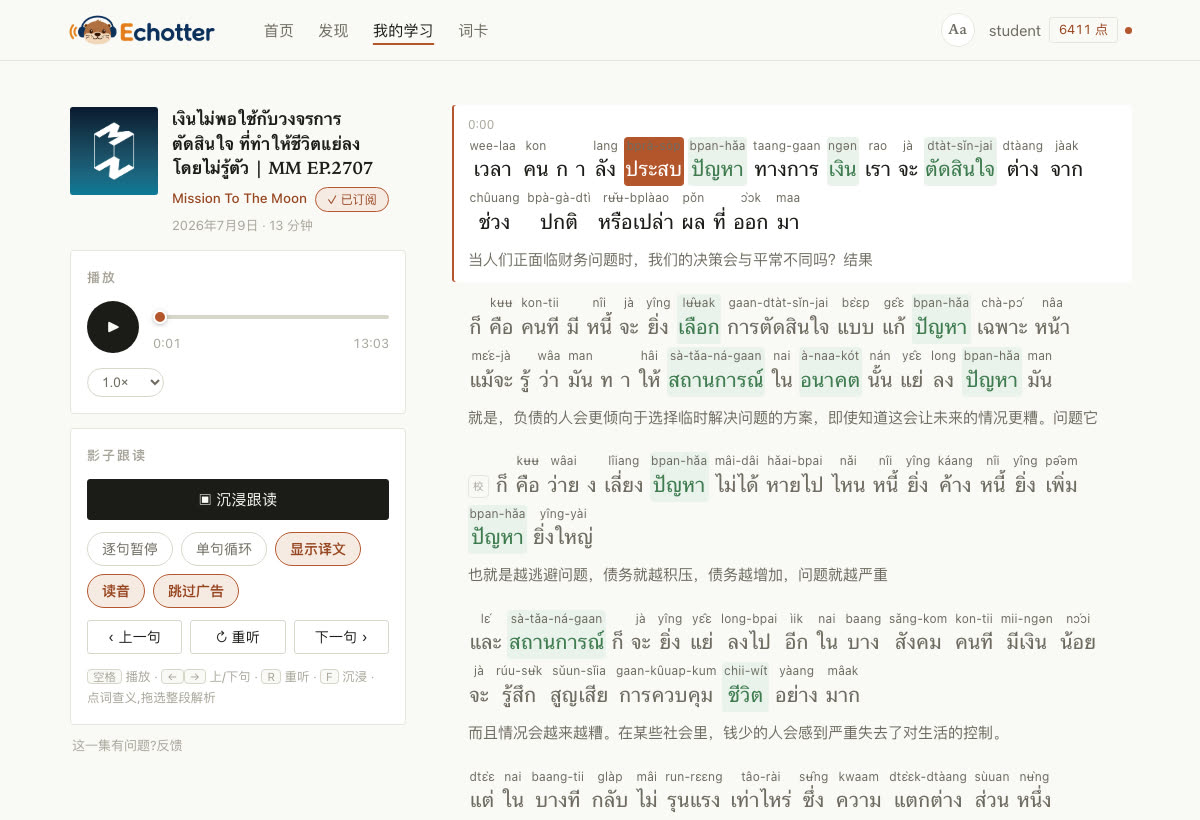Open Mission To The Moon channel link
The height and width of the screenshot is (820, 1200).
click(x=239, y=198)
